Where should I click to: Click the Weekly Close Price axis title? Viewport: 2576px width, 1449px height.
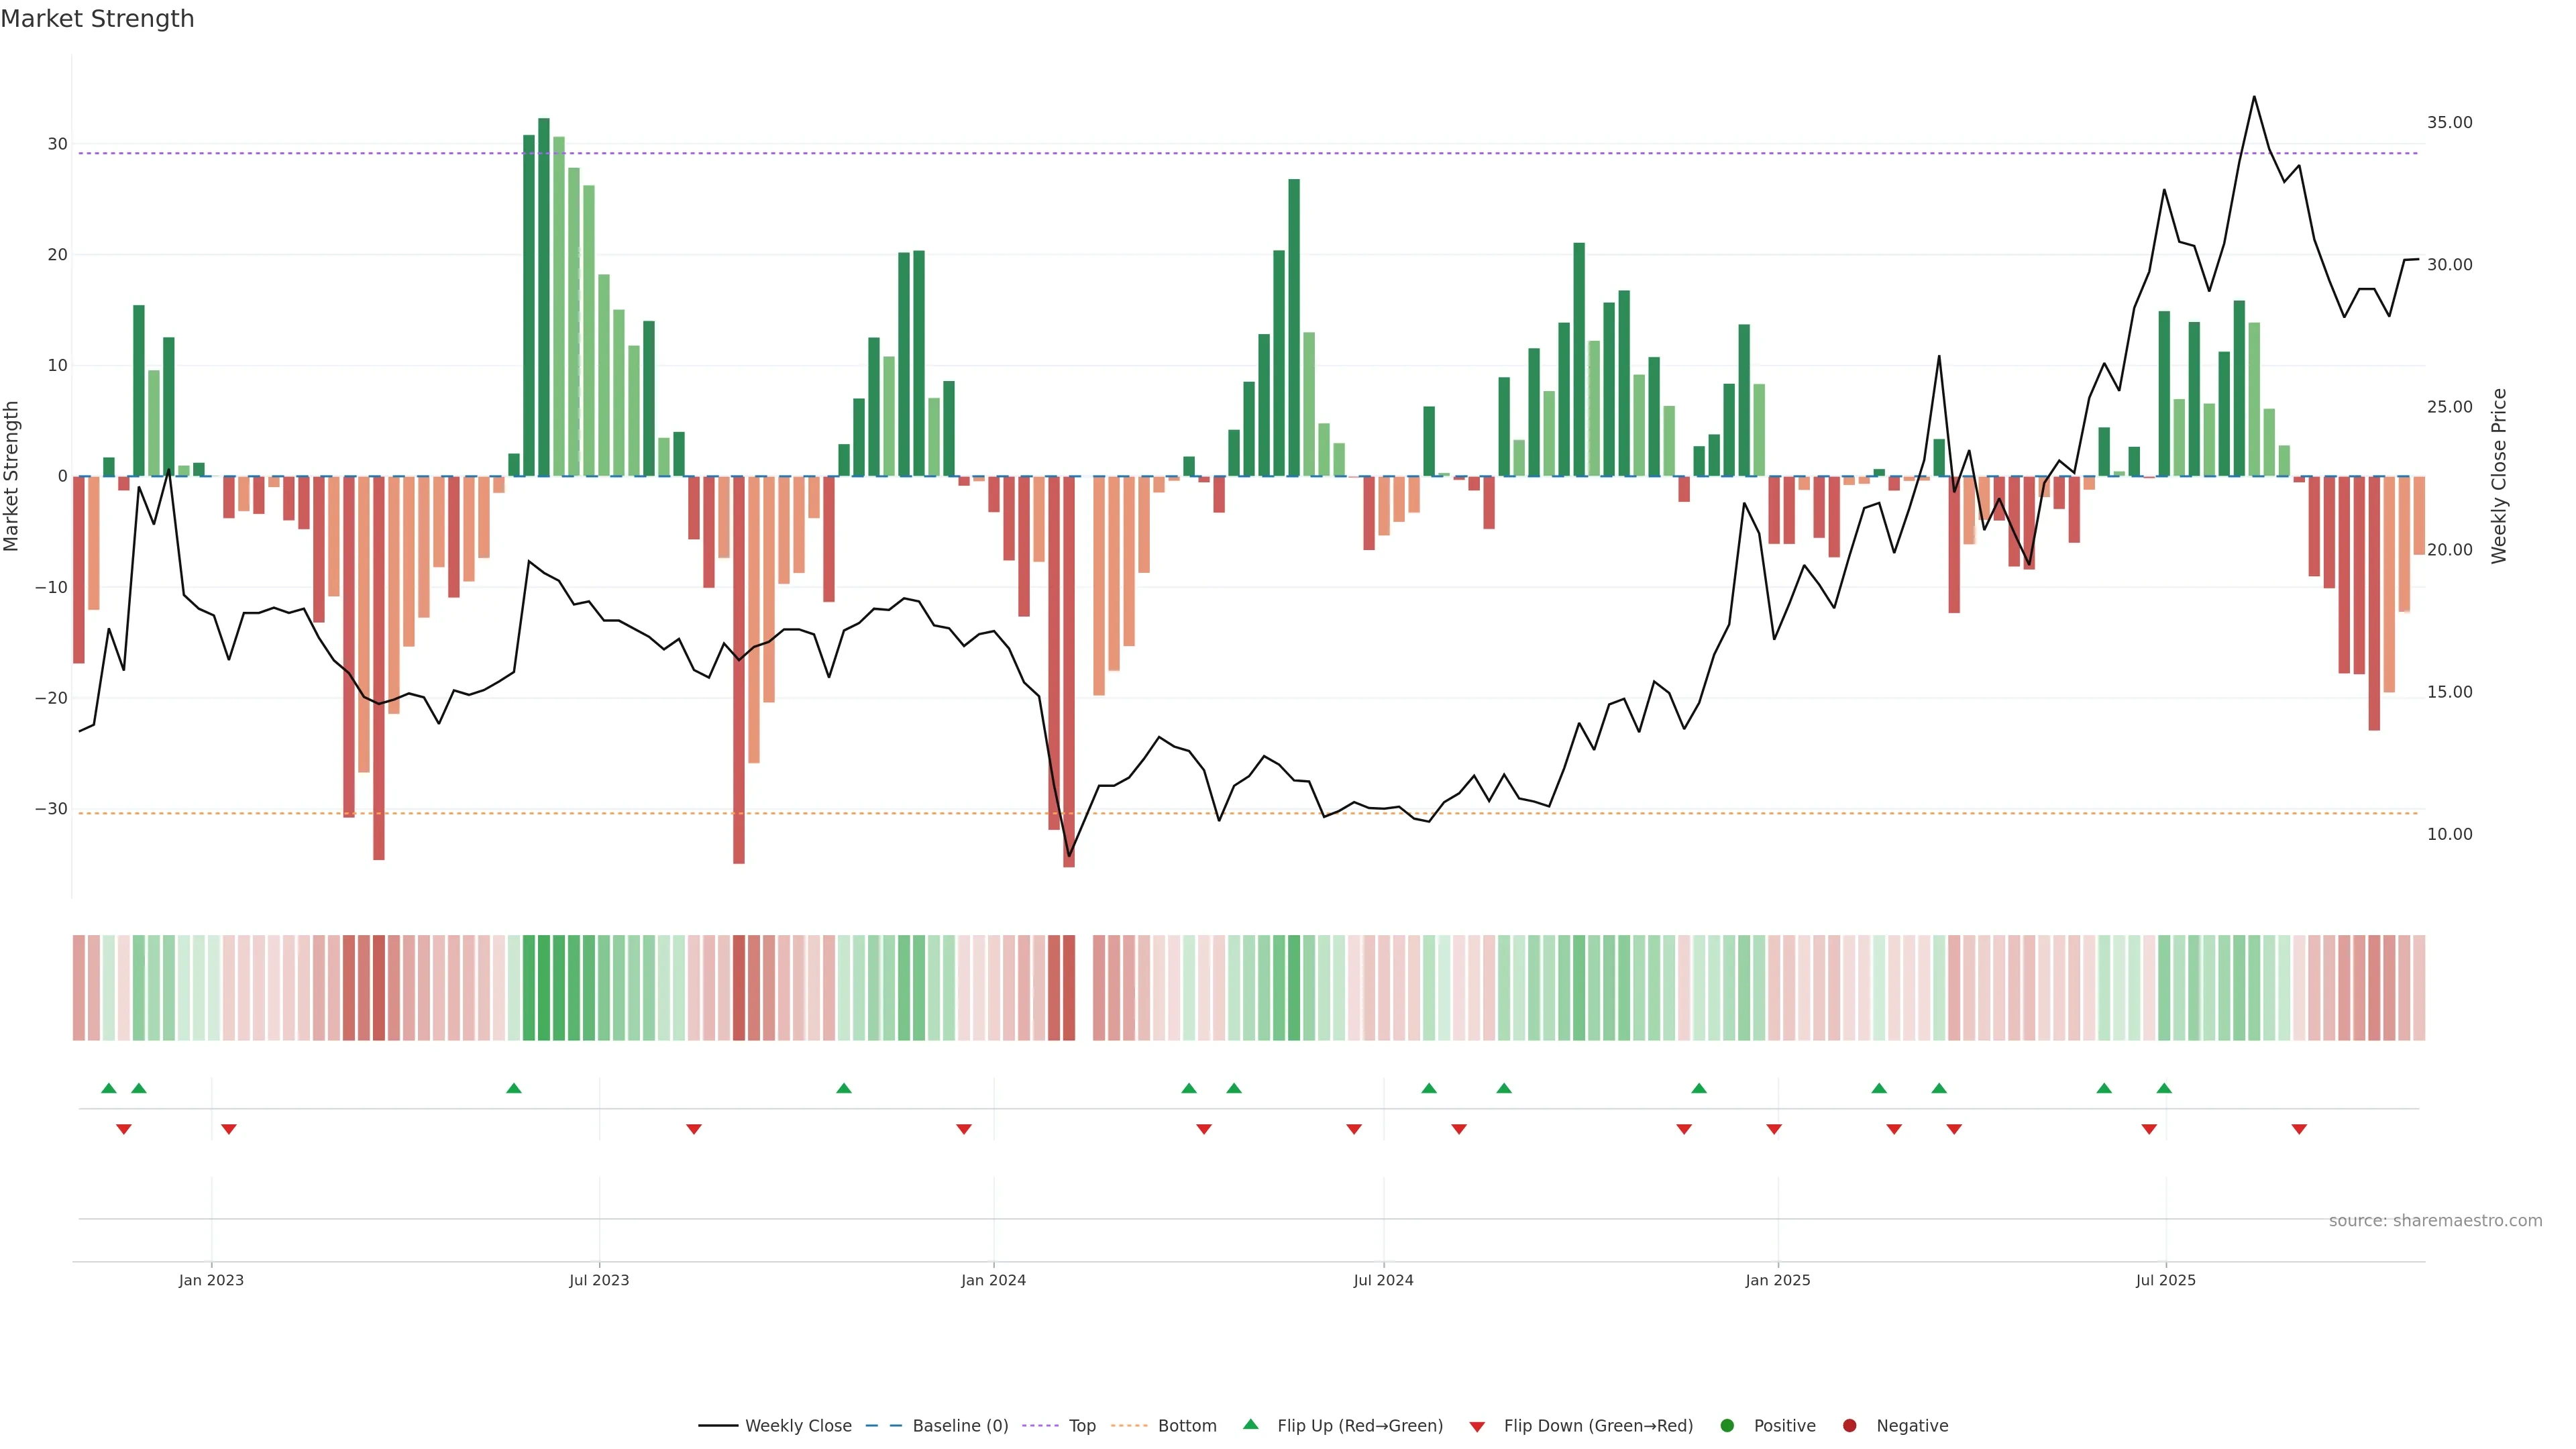click(2499, 476)
